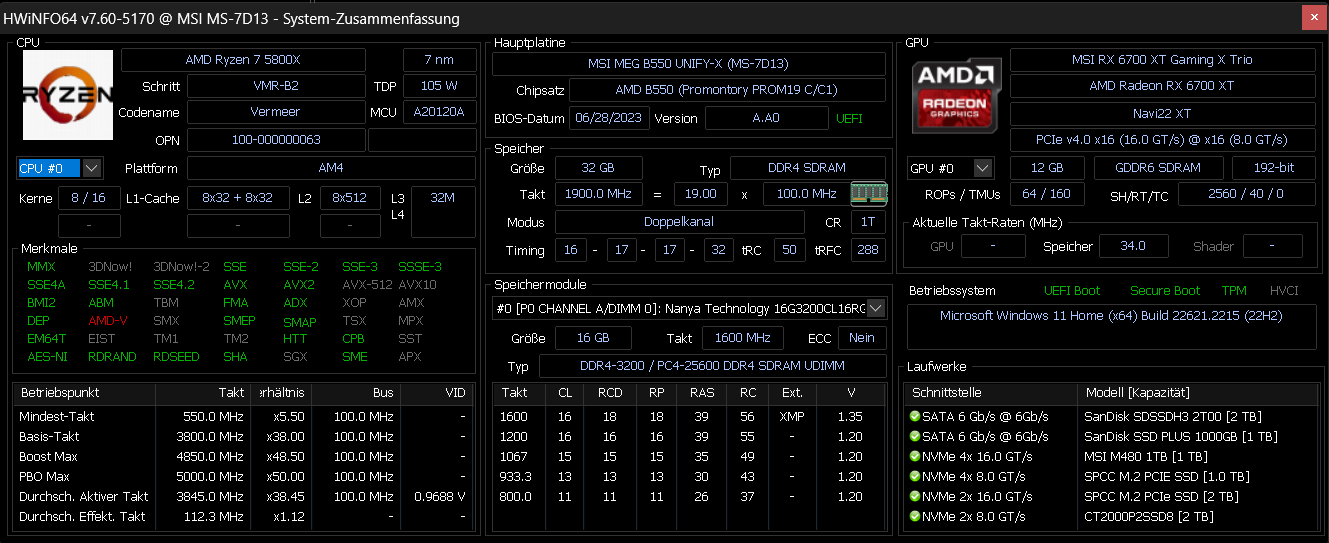Screen dimensions: 1329x543
Task: Select the PBO Max row
Action: click(x=245, y=476)
